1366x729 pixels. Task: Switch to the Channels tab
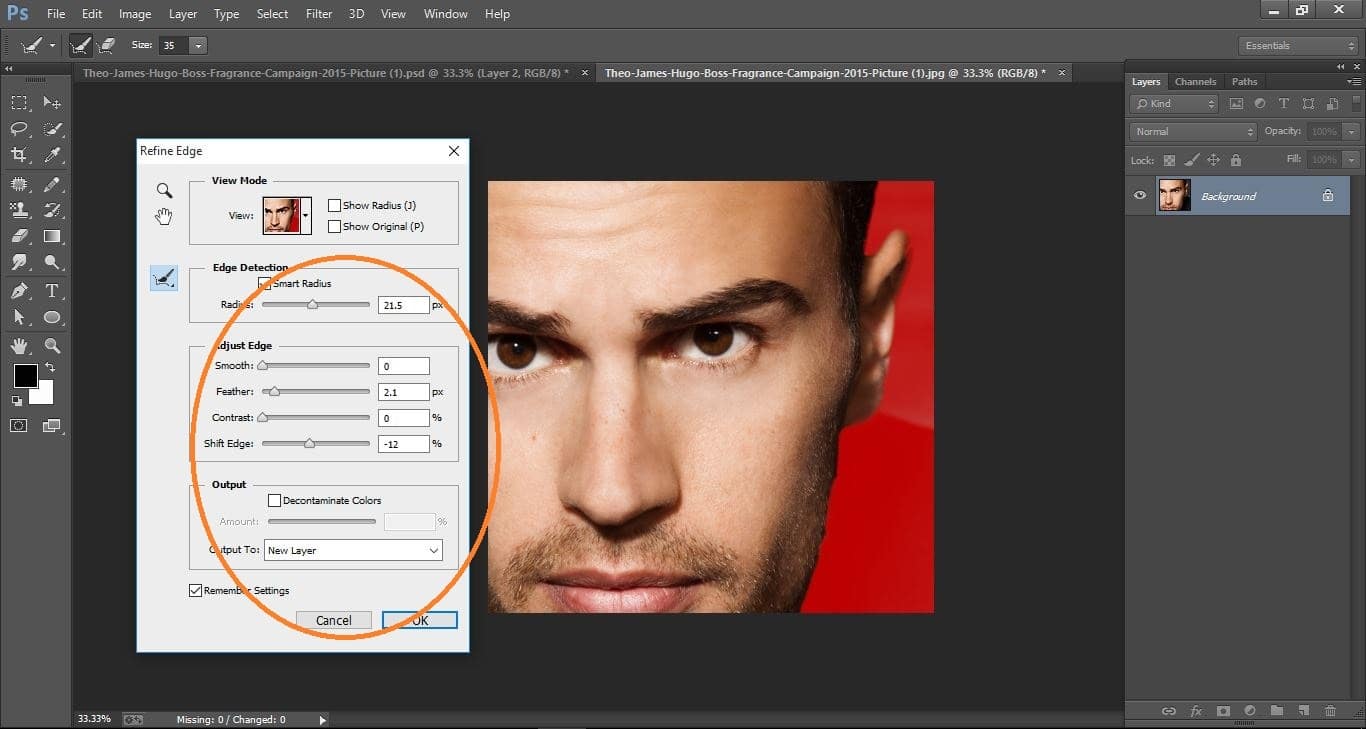(x=1195, y=81)
